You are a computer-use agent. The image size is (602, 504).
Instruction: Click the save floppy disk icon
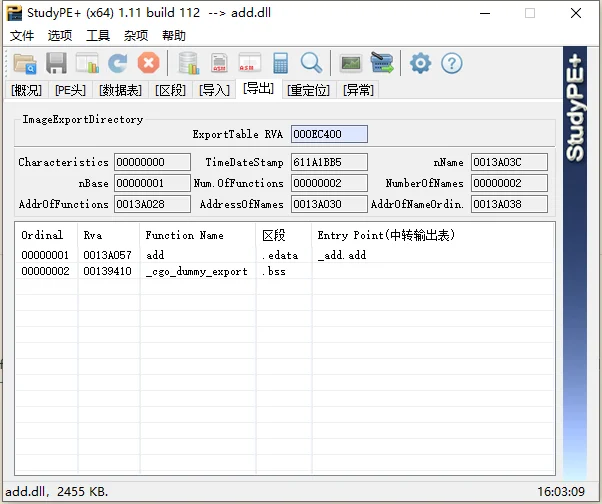(x=56, y=63)
